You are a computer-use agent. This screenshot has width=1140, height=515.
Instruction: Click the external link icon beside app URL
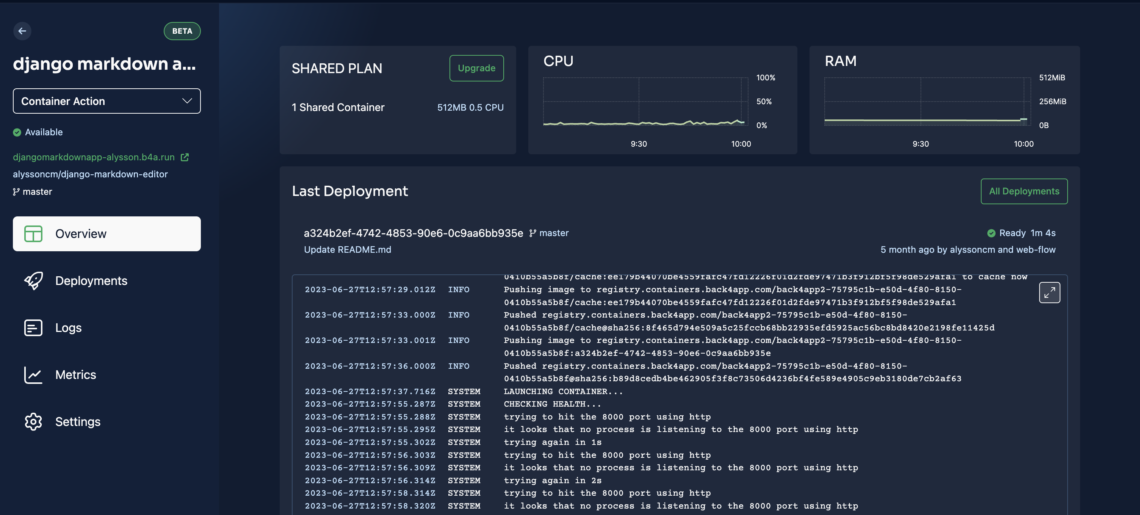pos(185,157)
